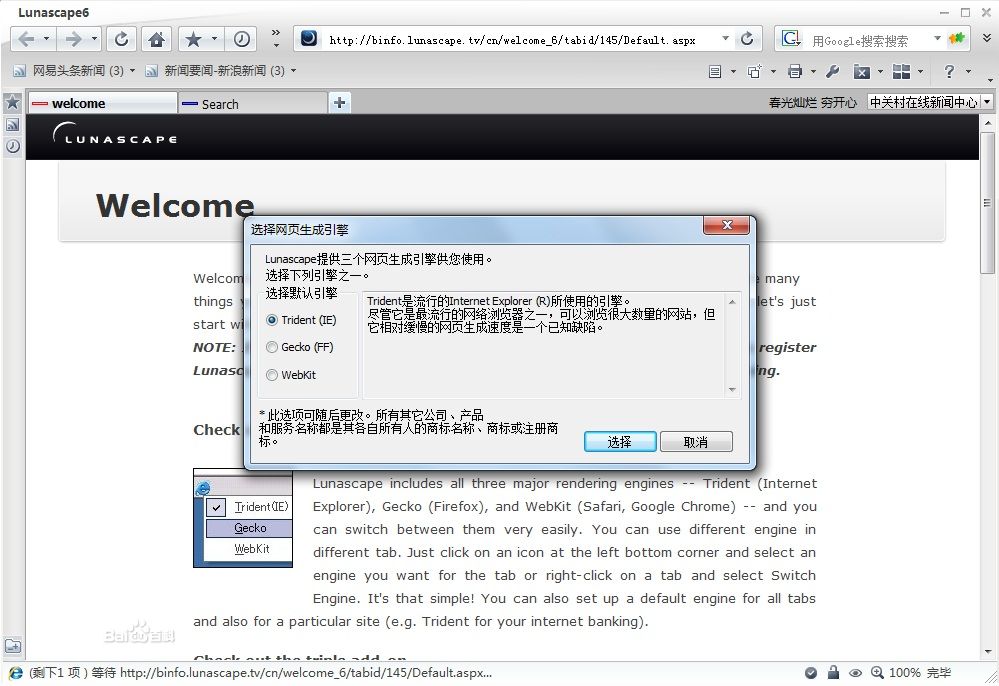Viewport: 999px width, 686px height.
Task: Click the page vertical scrollbar thumb
Action: [x=987, y=203]
